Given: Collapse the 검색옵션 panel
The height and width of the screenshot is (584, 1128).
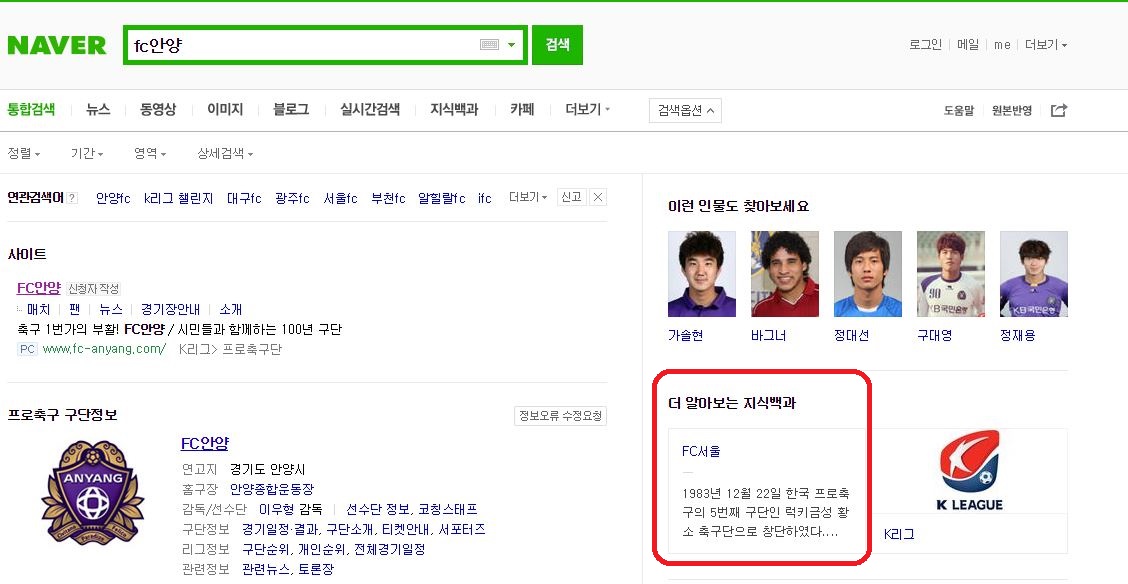Looking at the screenshot, I should click(685, 111).
